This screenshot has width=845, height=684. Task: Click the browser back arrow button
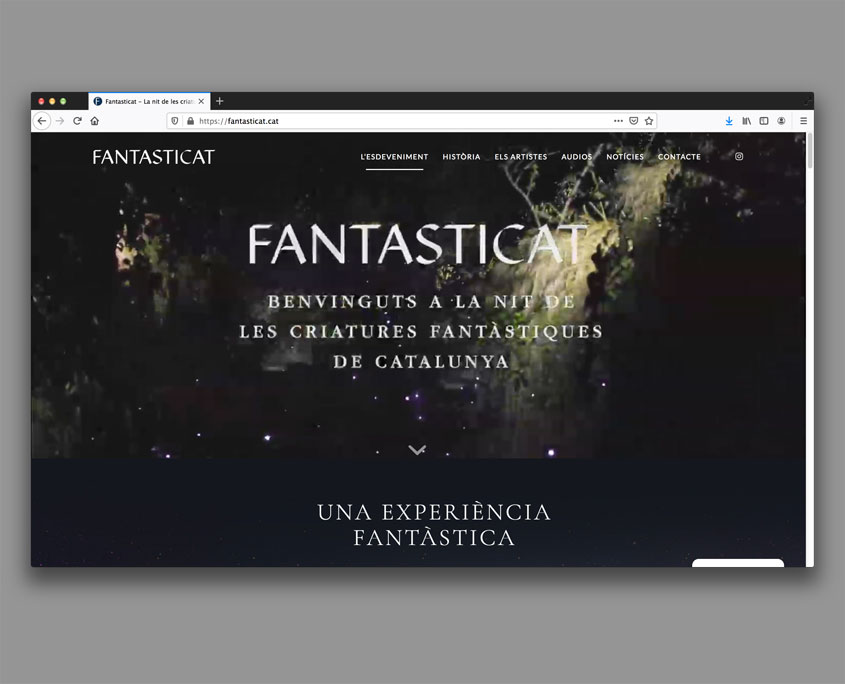[42, 121]
